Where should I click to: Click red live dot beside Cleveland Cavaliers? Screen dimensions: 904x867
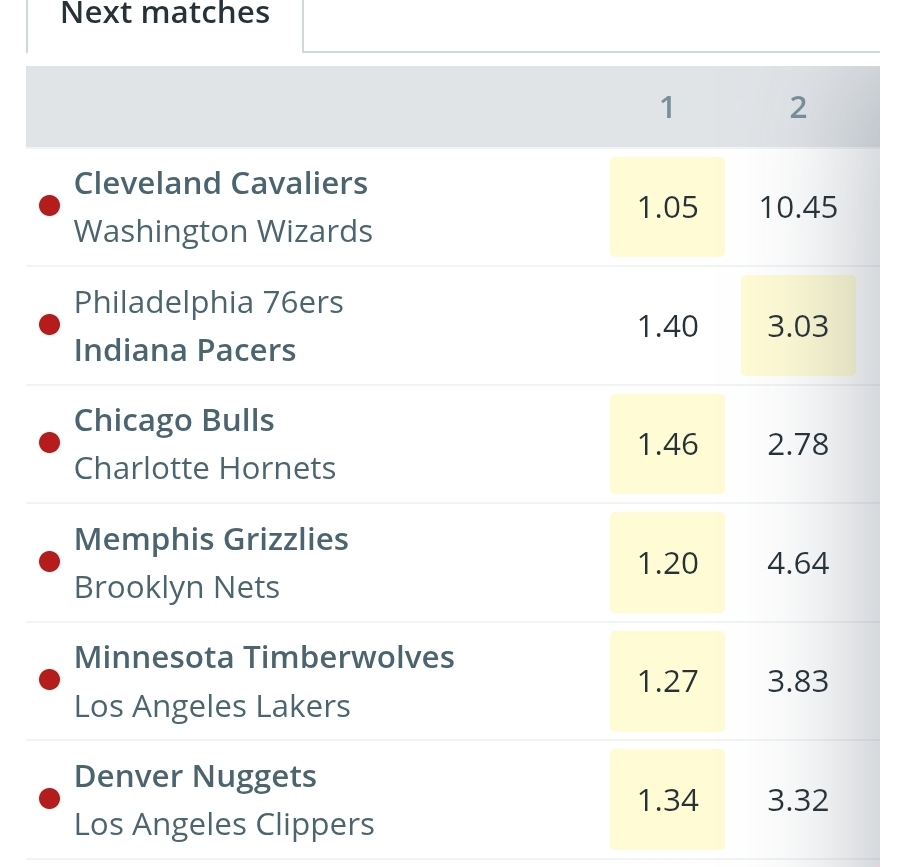pyautogui.click(x=49, y=207)
